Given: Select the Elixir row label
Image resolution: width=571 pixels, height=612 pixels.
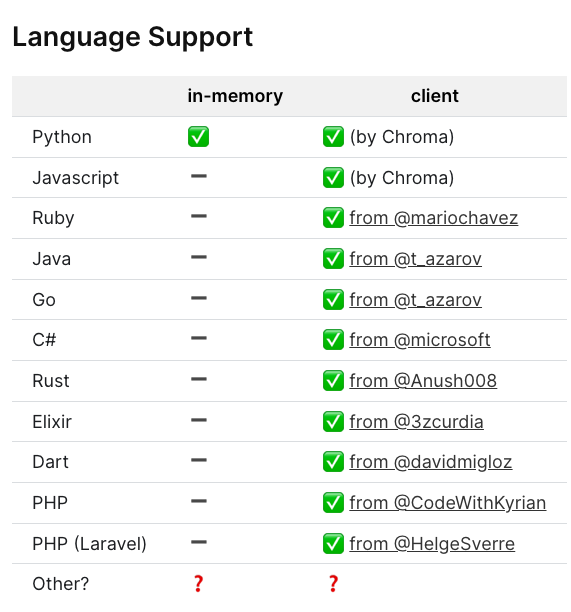Looking at the screenshot, I should pyautogui.click(x=52, y=422).
